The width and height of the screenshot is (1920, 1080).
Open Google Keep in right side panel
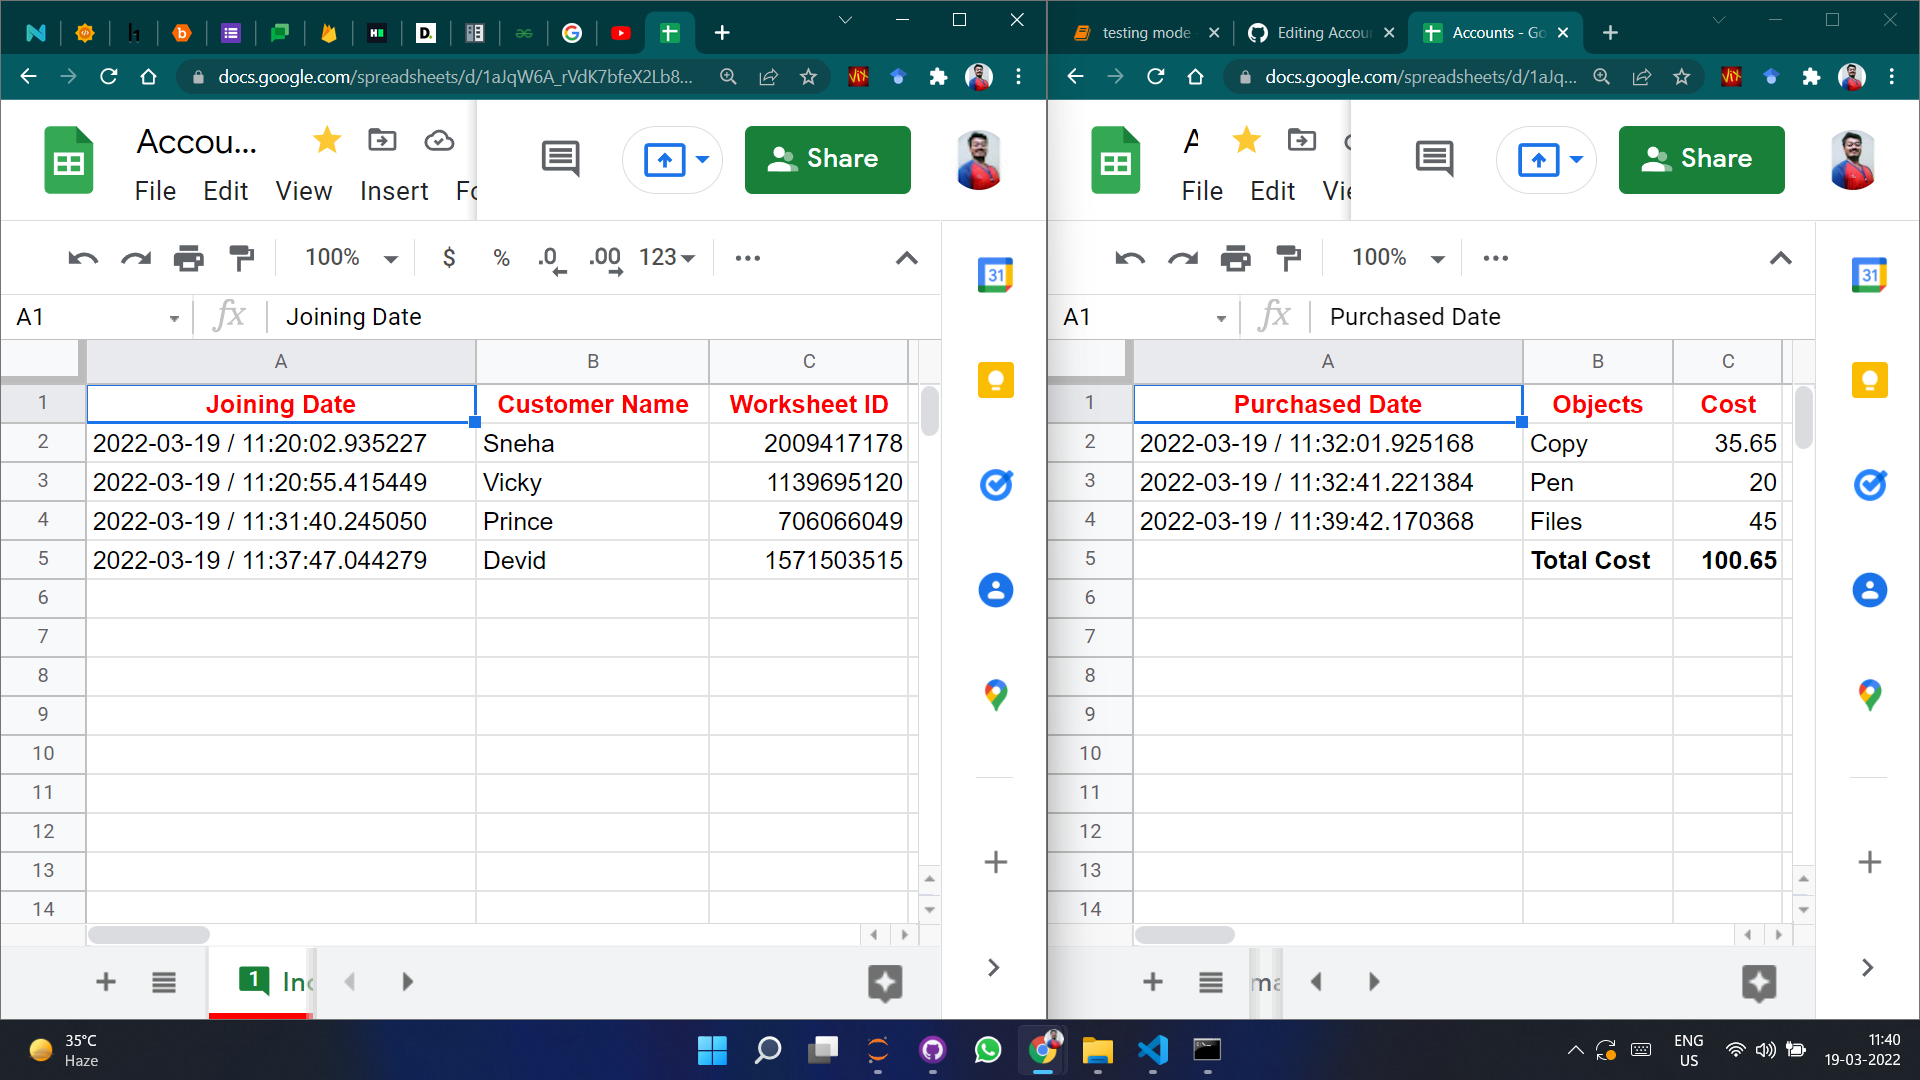[x=1869, y=380]
